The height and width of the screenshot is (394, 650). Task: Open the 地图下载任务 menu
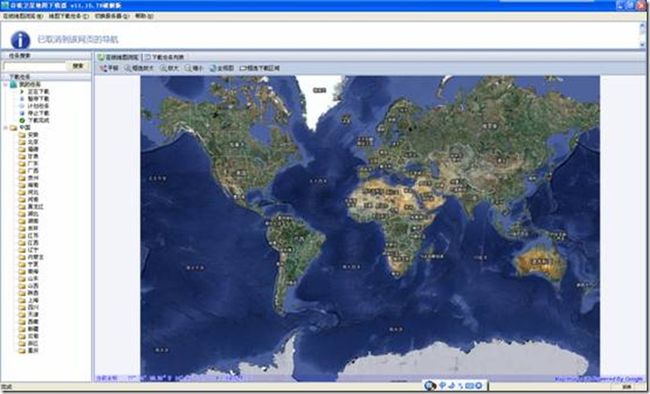click(69, 16)
